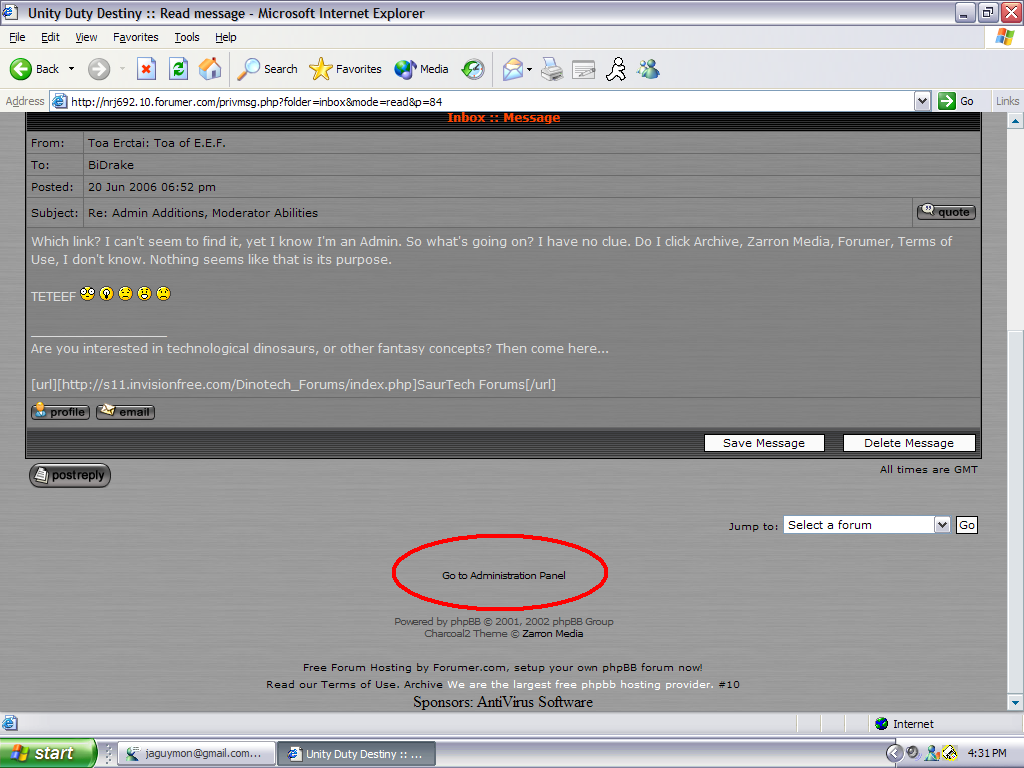
Task: Click the running figure Messenger icon
Action: pos(616,69)
